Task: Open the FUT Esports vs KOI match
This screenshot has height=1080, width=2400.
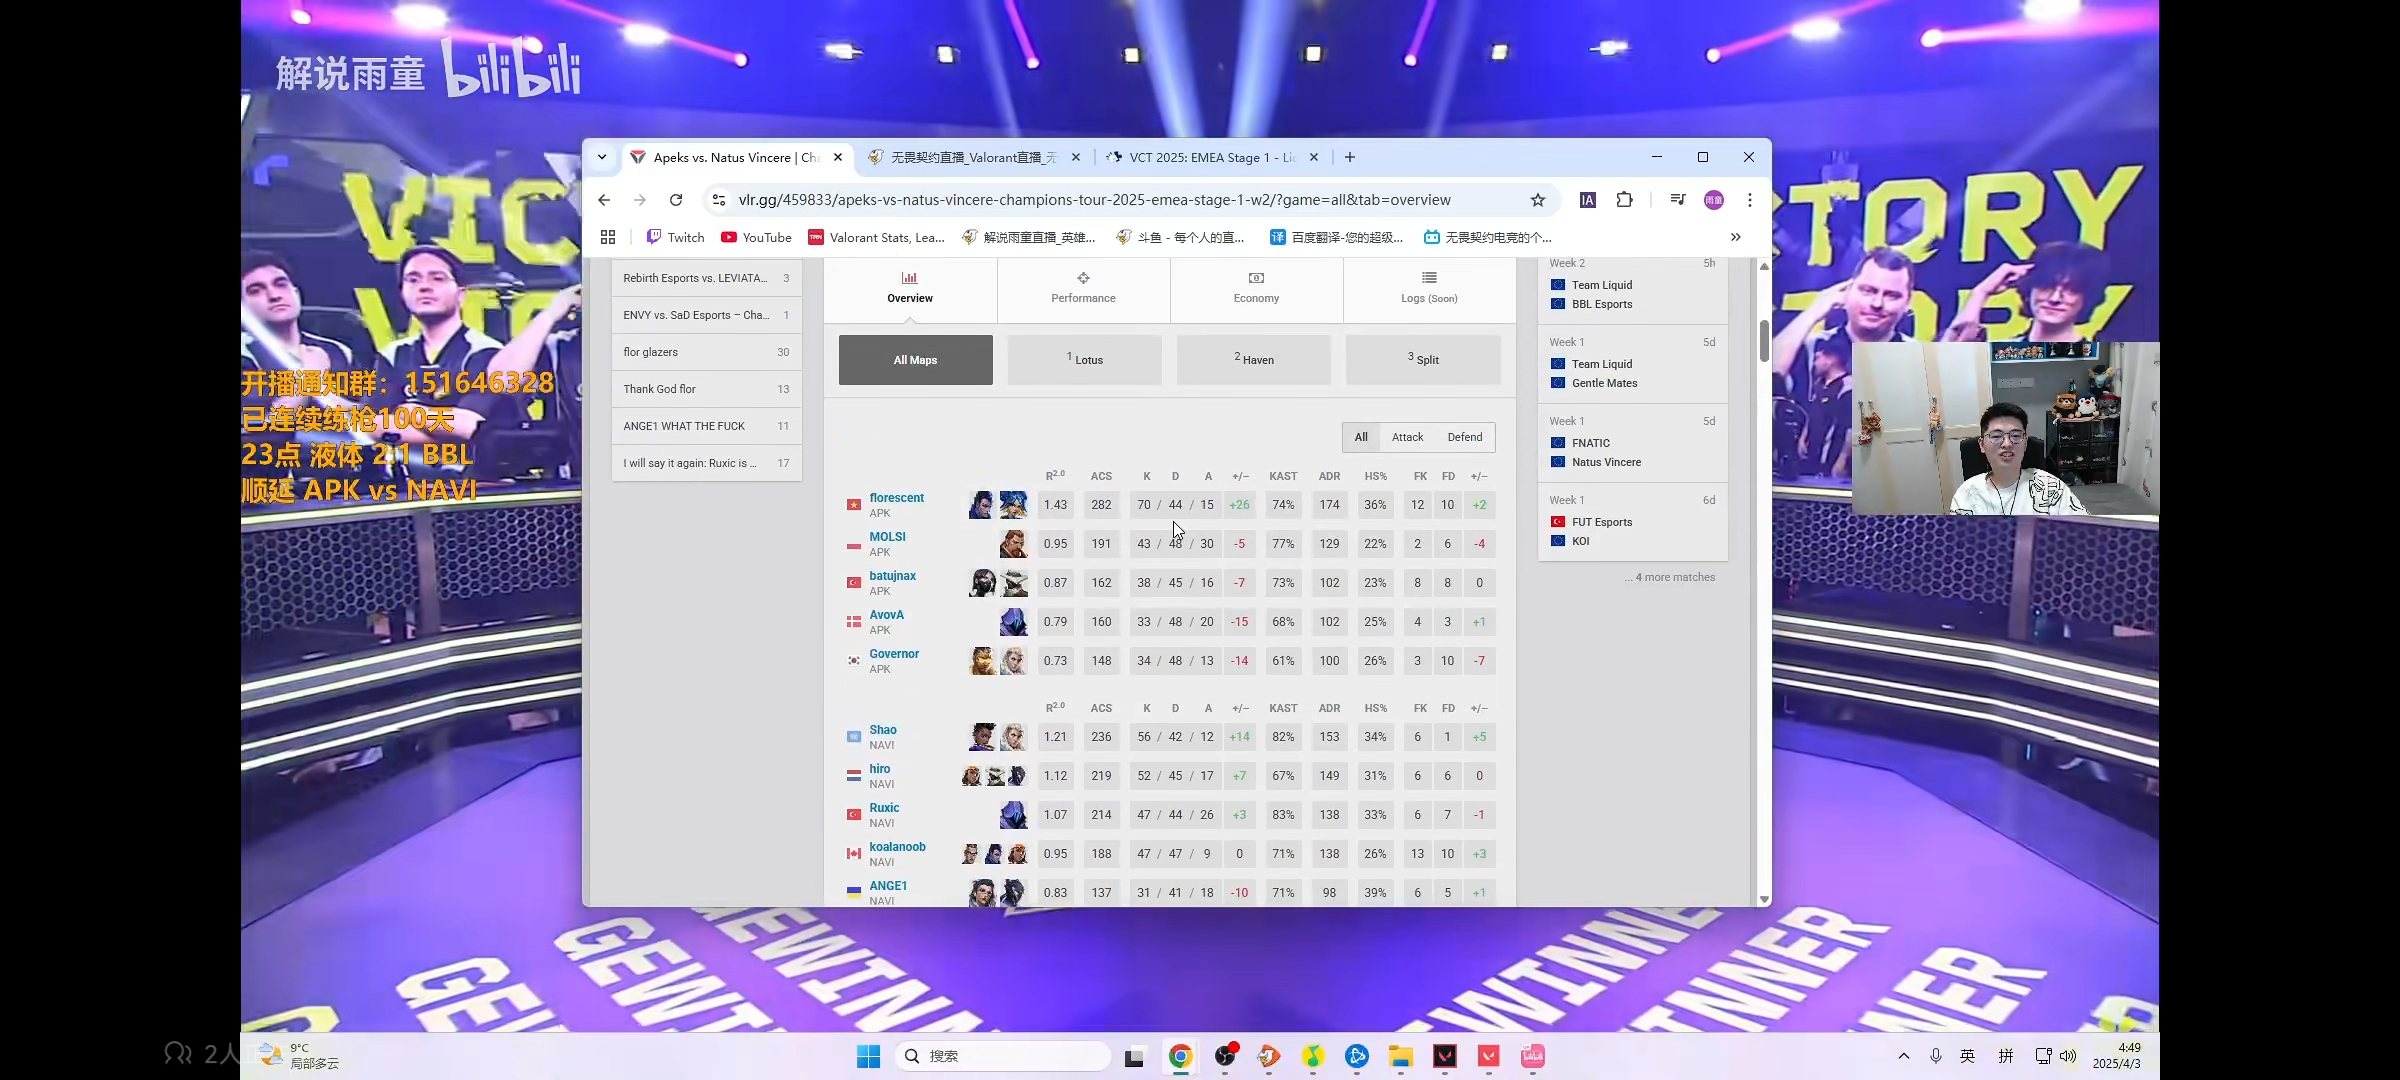Action: [x=1632, y=521]
